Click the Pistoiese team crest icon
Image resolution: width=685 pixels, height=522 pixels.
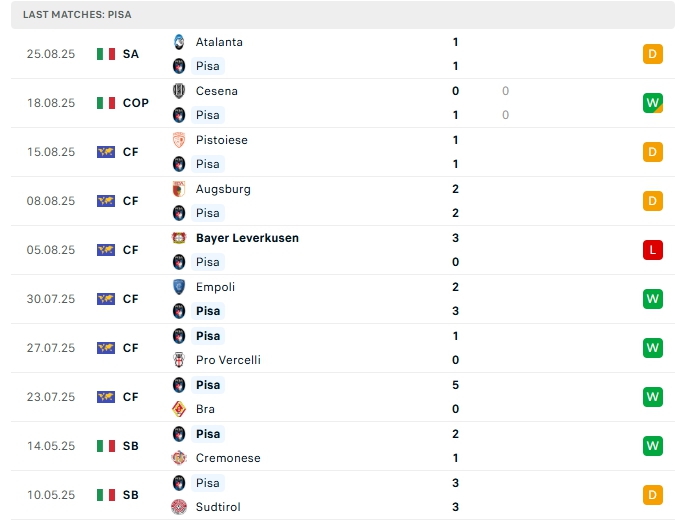tap(179, 140)
